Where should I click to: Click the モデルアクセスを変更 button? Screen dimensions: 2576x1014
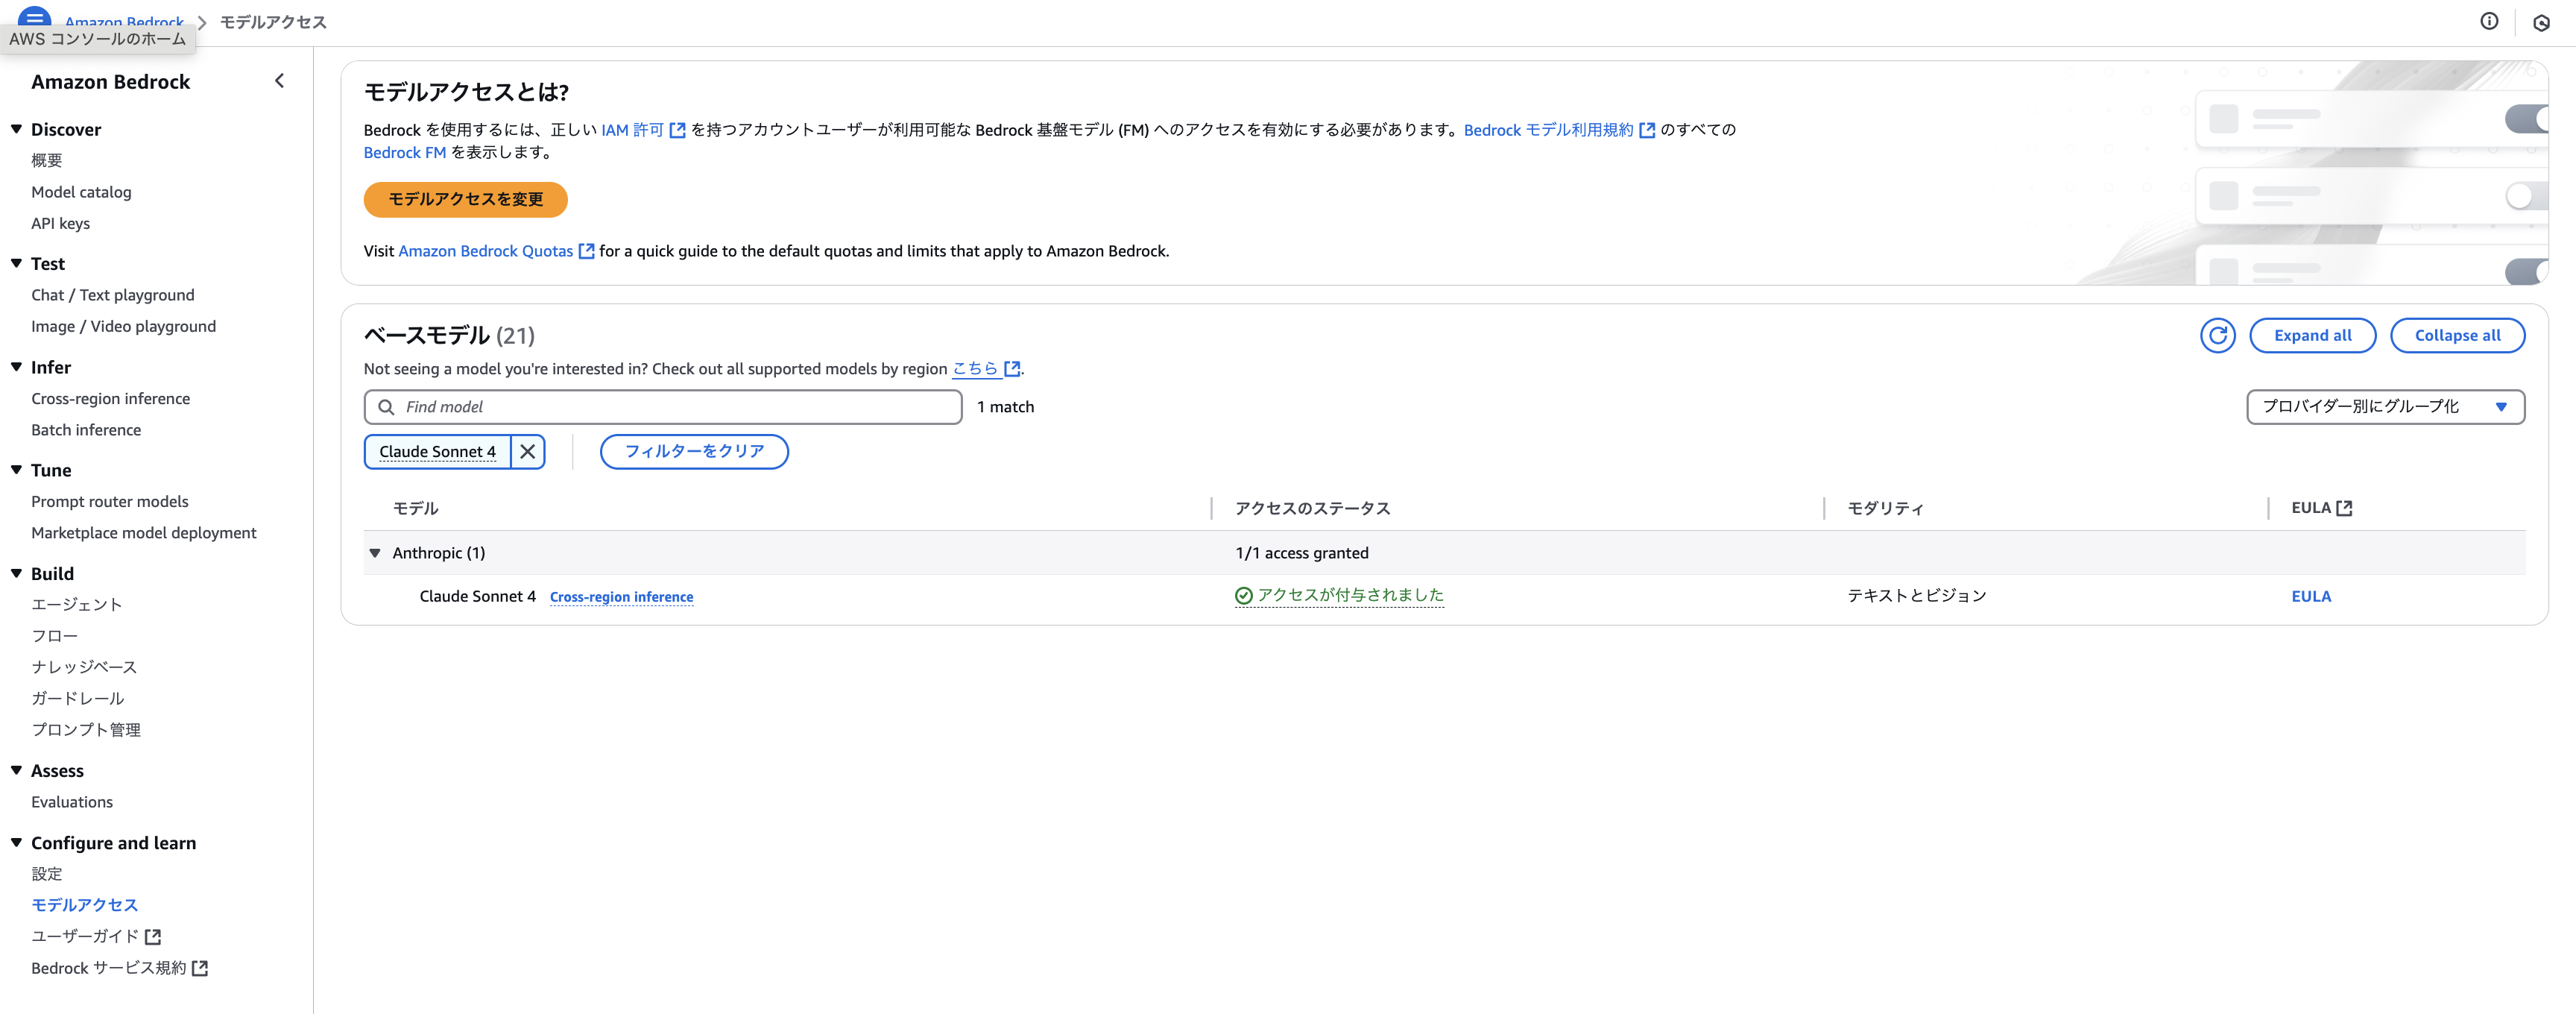tap(465, 199)
